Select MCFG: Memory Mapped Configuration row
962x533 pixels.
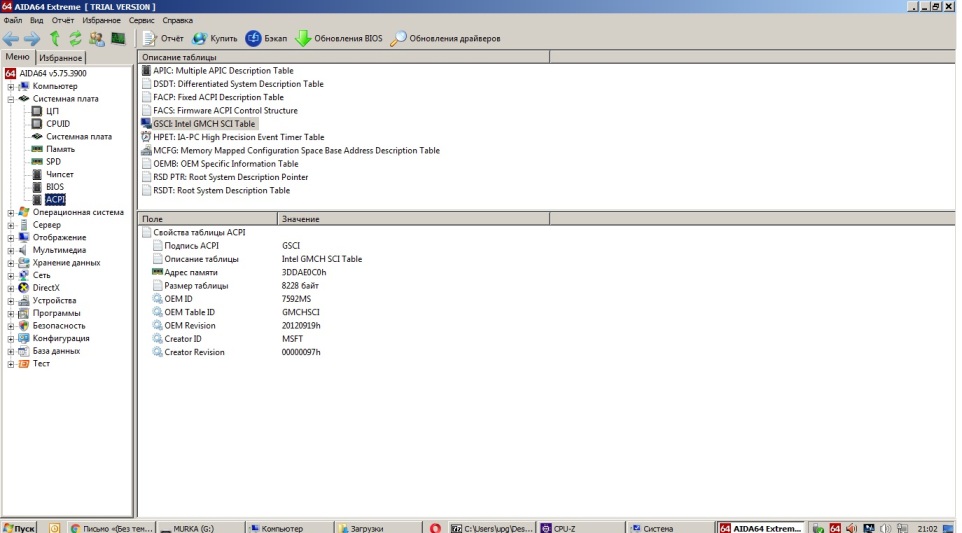296,150
